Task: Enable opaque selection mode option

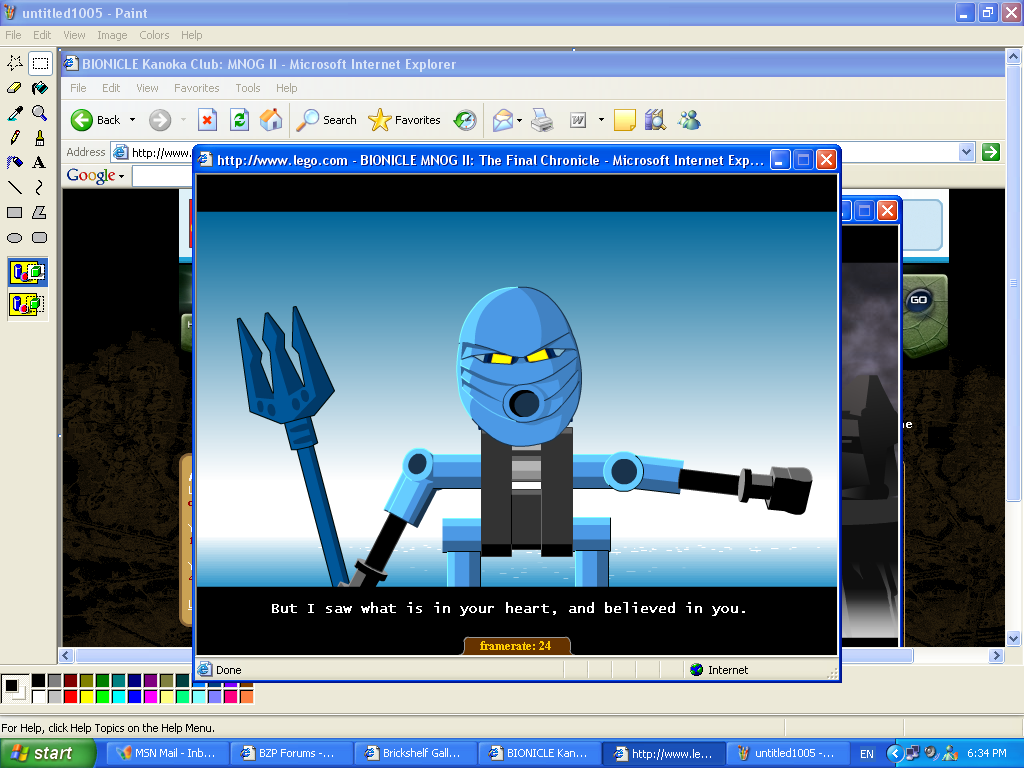Action: 27,272
